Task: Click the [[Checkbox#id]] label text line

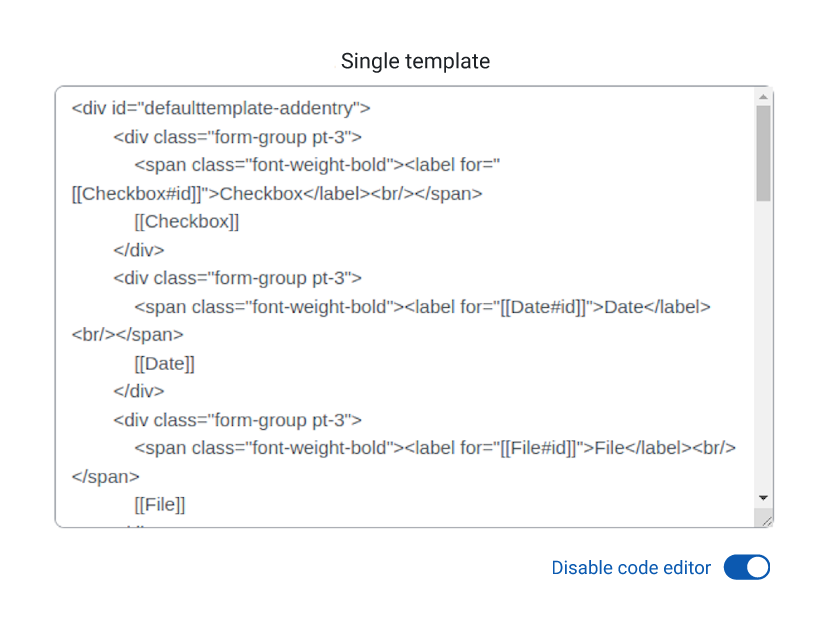Action: click(277, 193)
